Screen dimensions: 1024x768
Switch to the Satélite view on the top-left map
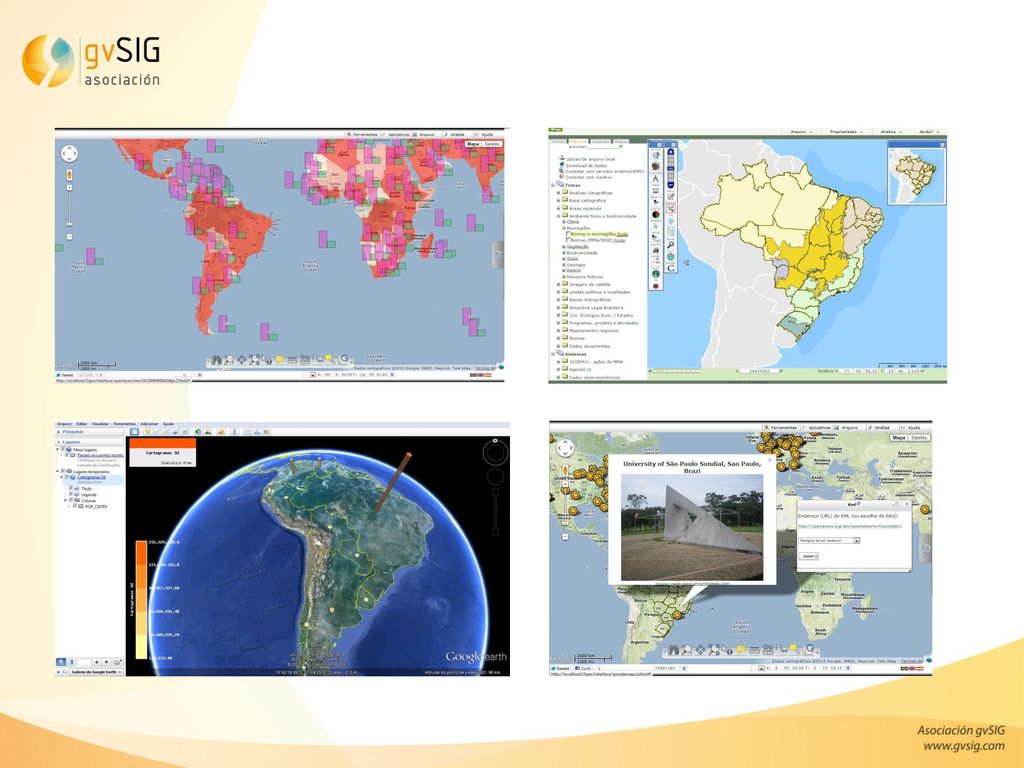492,144
